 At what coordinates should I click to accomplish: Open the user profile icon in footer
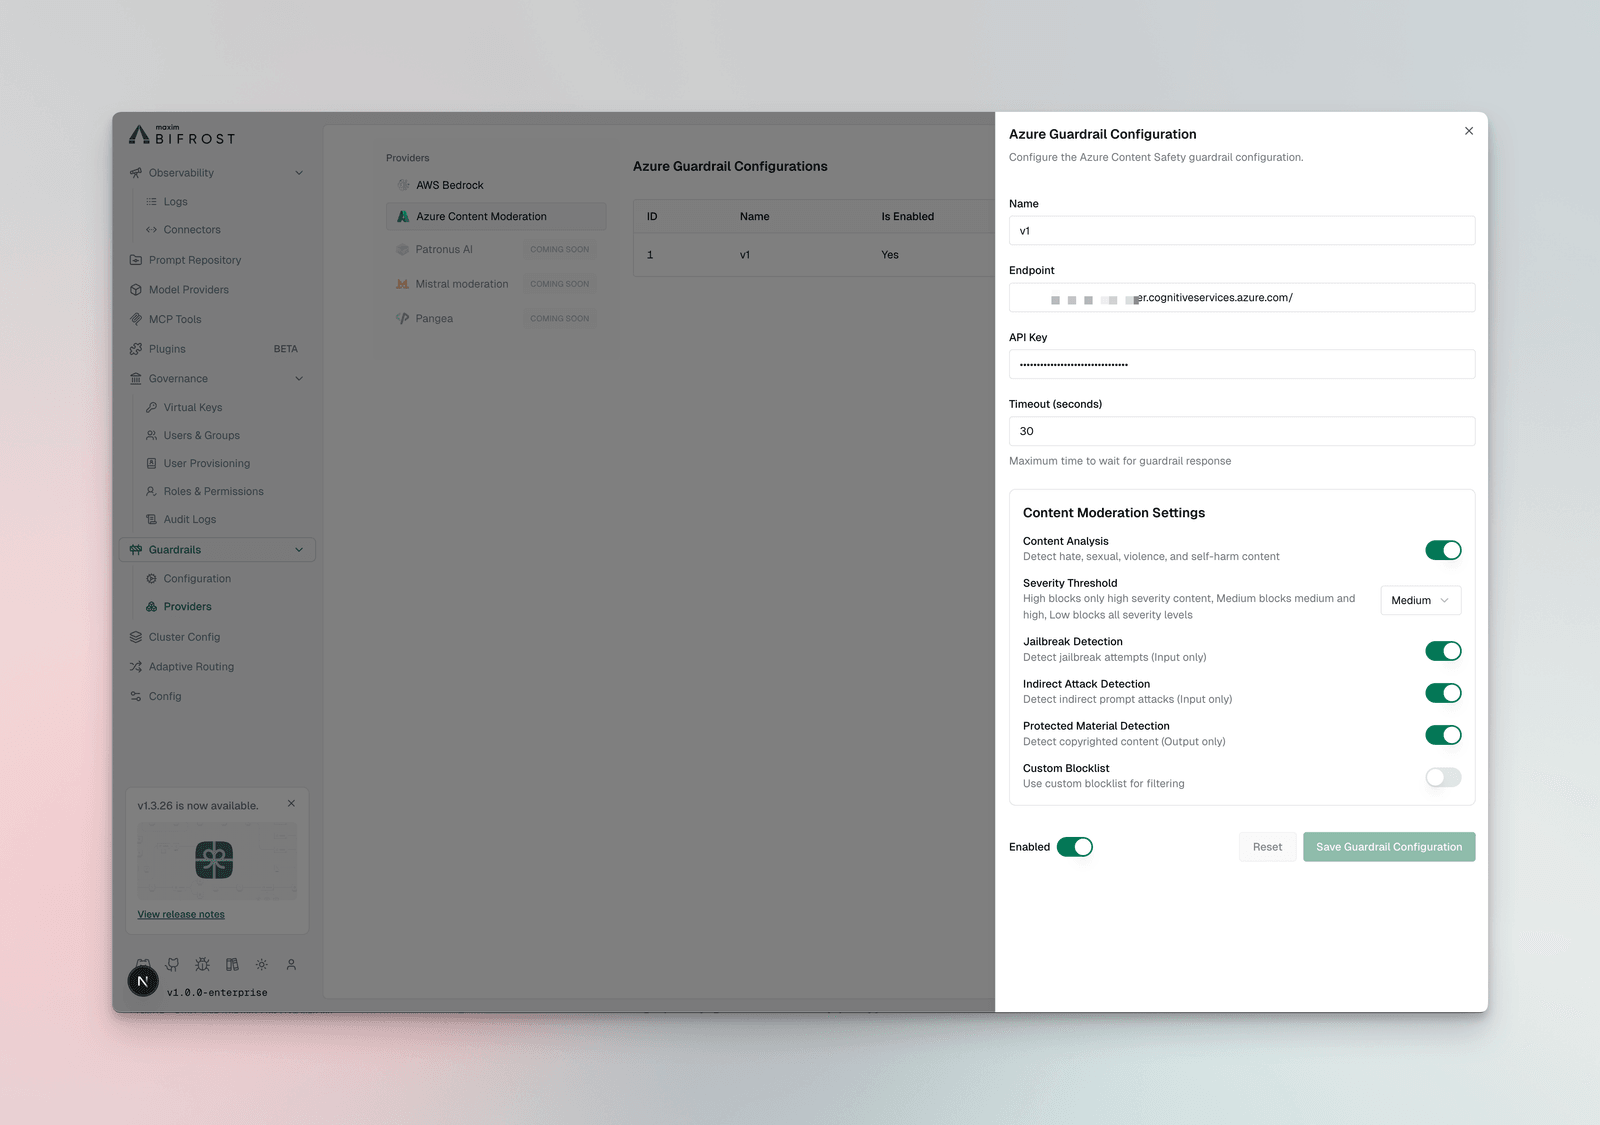[291, 965]
